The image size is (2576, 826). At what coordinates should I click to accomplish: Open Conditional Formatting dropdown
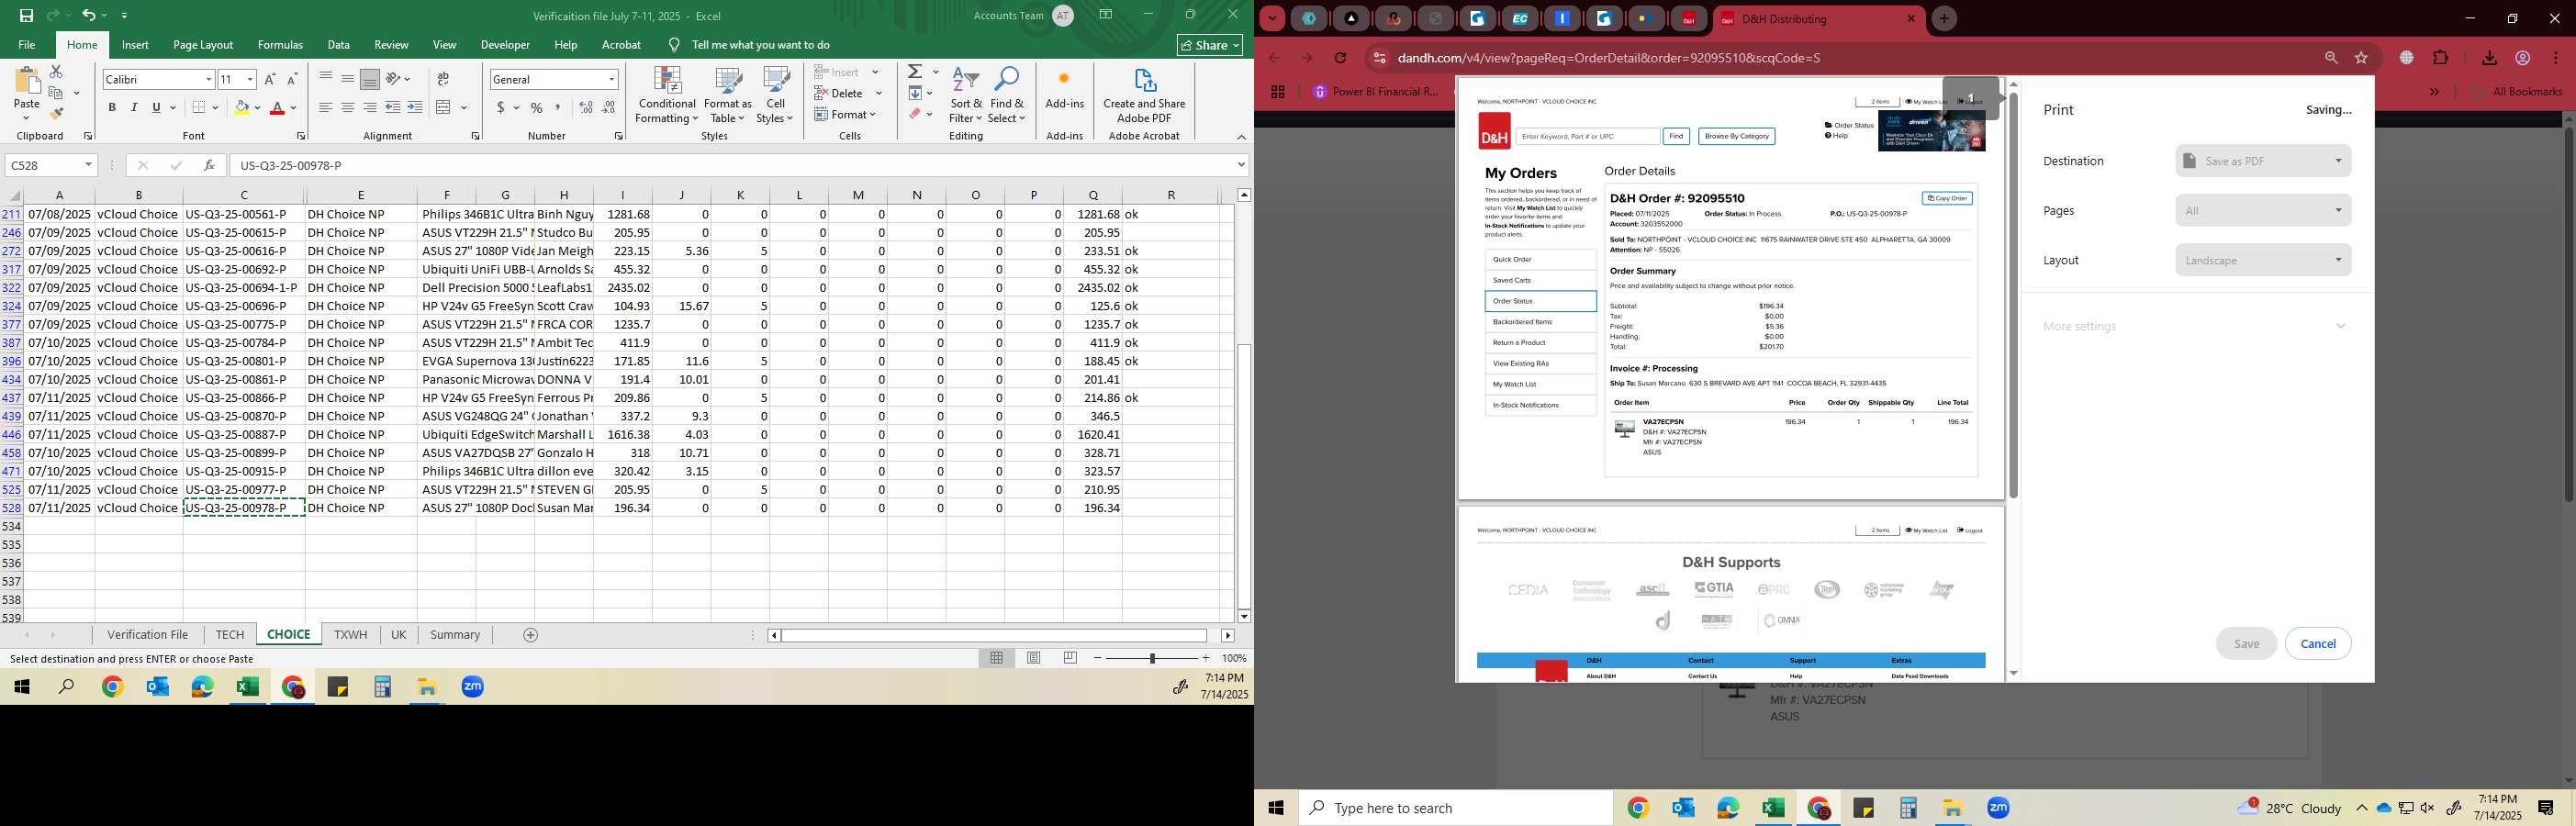(667, 95)
